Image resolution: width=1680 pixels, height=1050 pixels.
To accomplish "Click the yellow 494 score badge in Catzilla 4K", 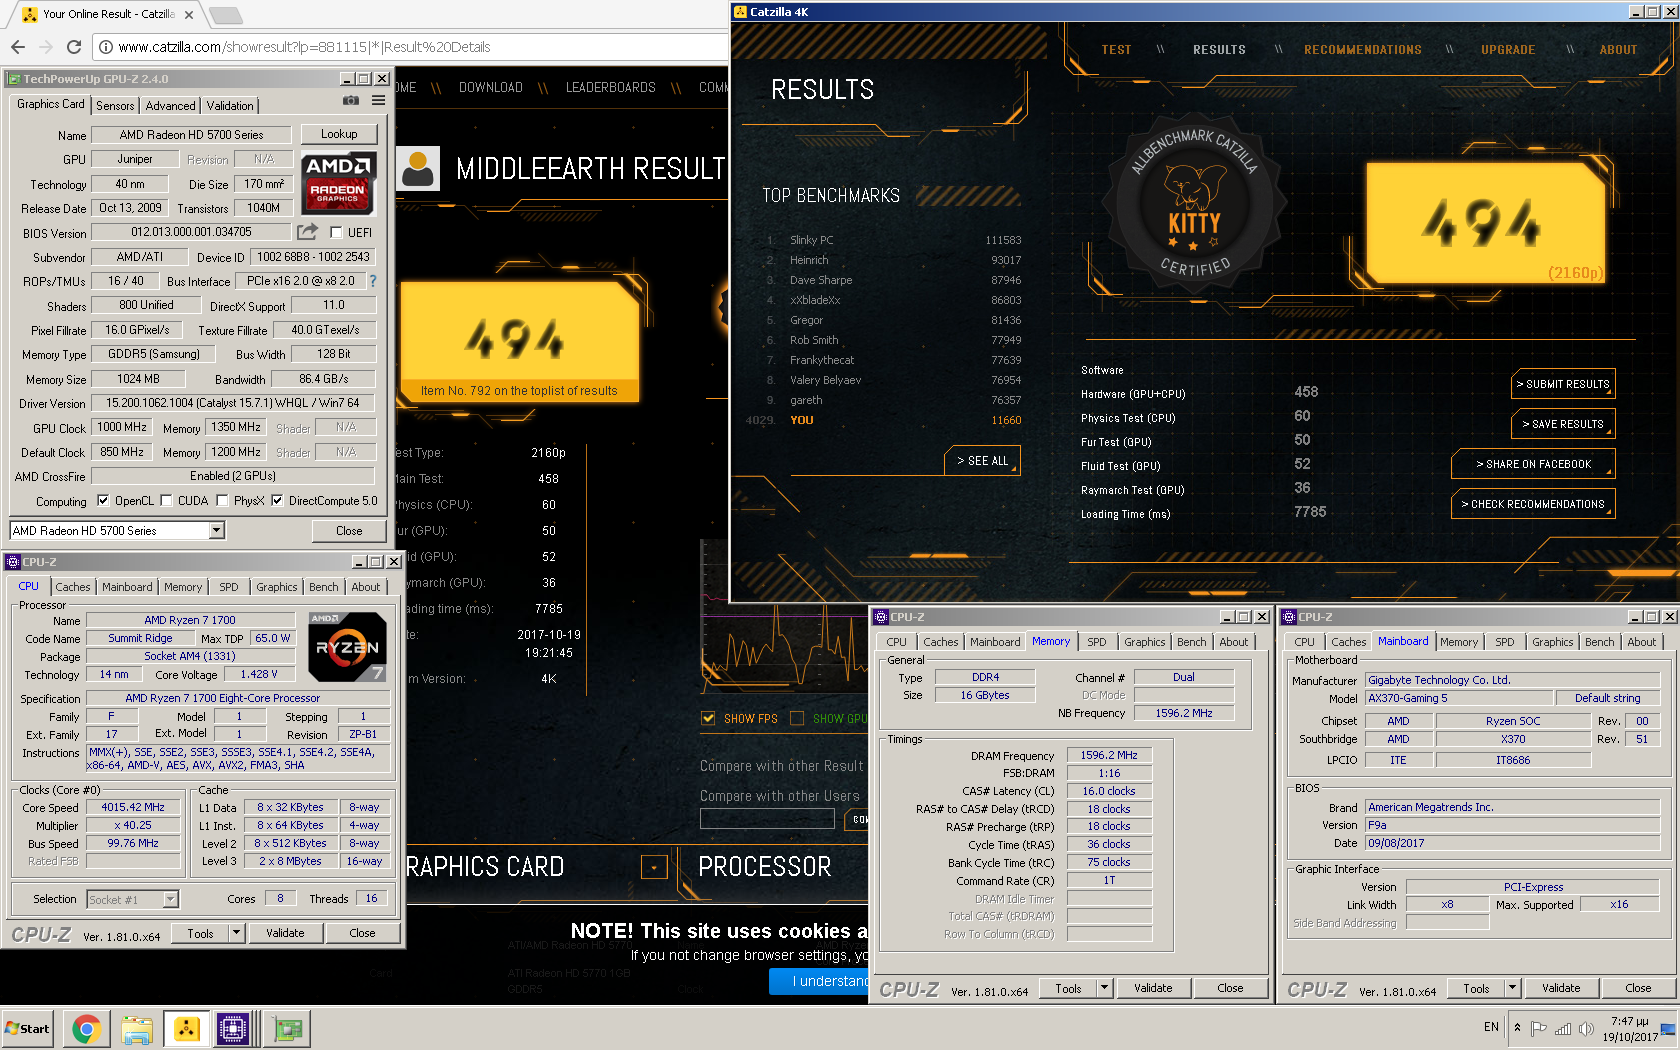I will [1485, 223].
